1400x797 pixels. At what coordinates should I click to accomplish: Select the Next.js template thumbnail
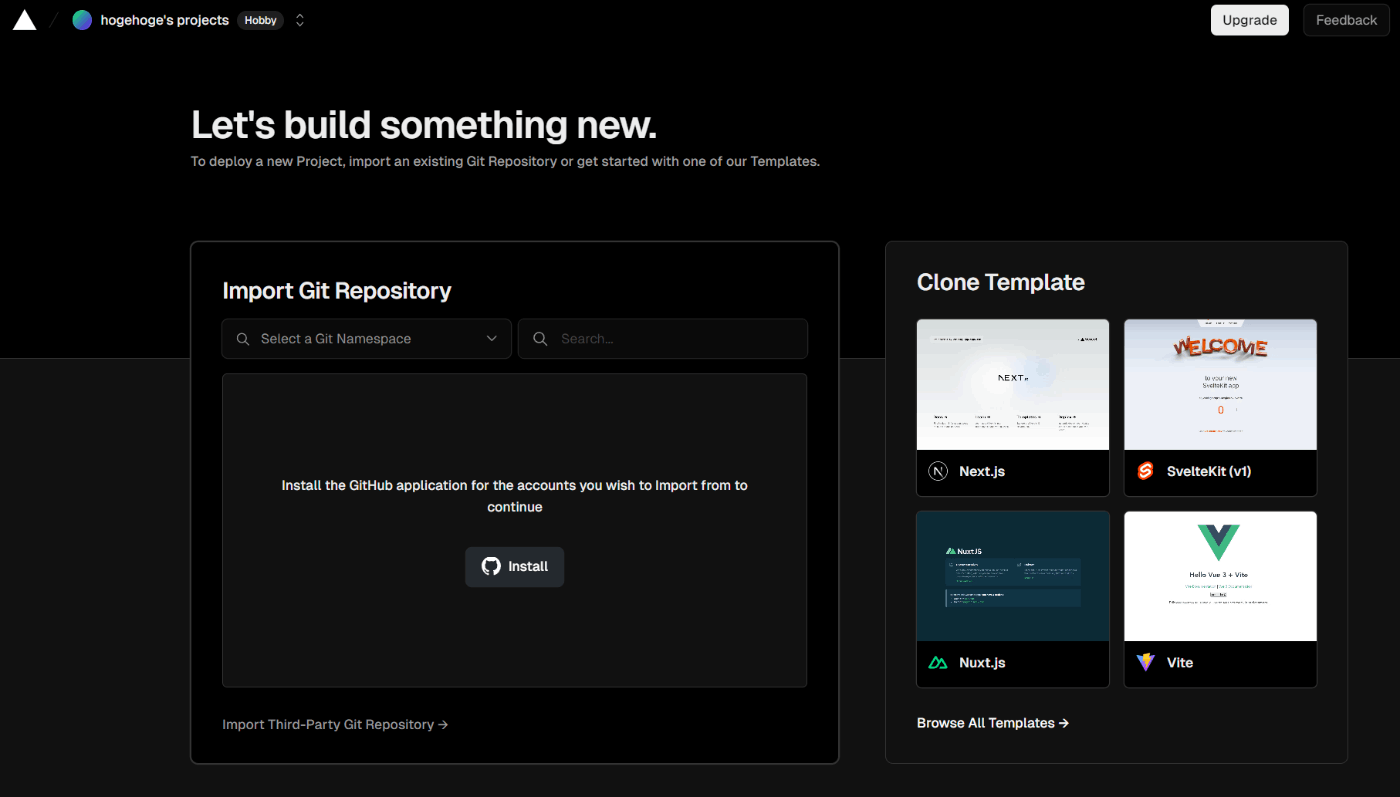coord(1013,385)
